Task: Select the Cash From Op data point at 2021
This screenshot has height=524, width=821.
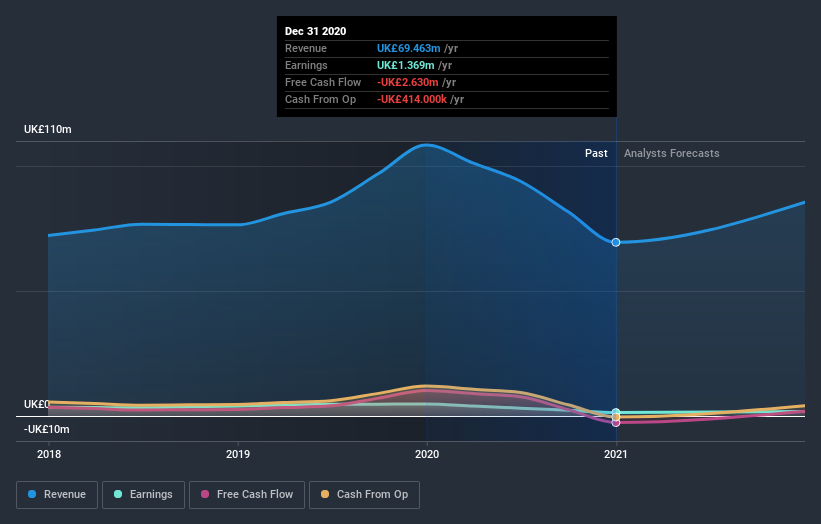Action: pyautogui.click(x=616, y=417)
